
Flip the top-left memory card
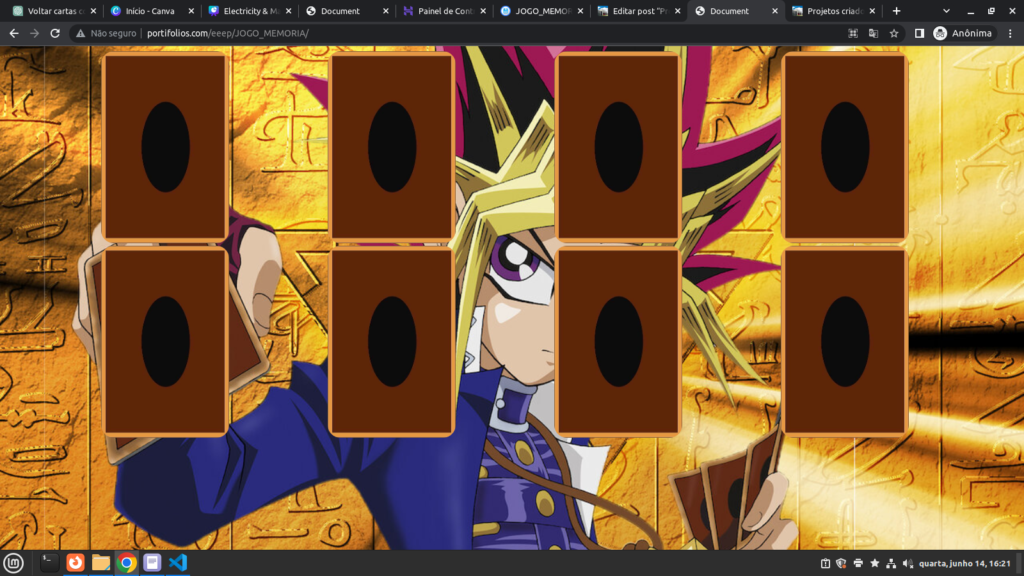pyautogui.click(x=165, y=146)
